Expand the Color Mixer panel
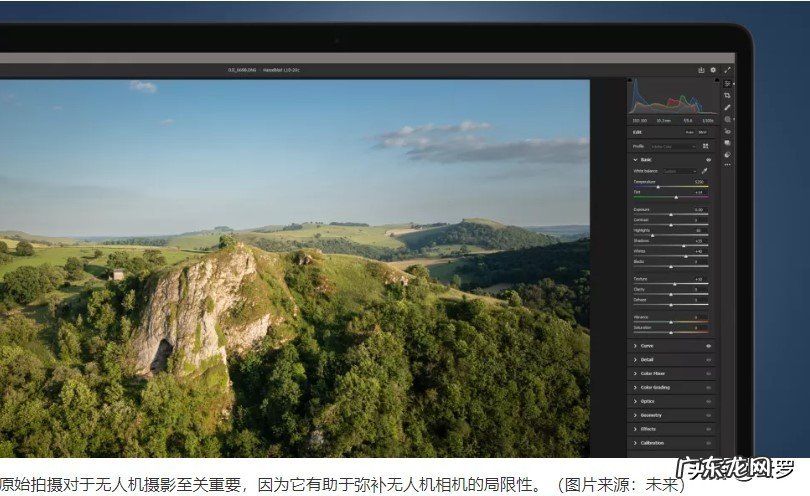Screen dimensions: 810x496 click(635, 374)
